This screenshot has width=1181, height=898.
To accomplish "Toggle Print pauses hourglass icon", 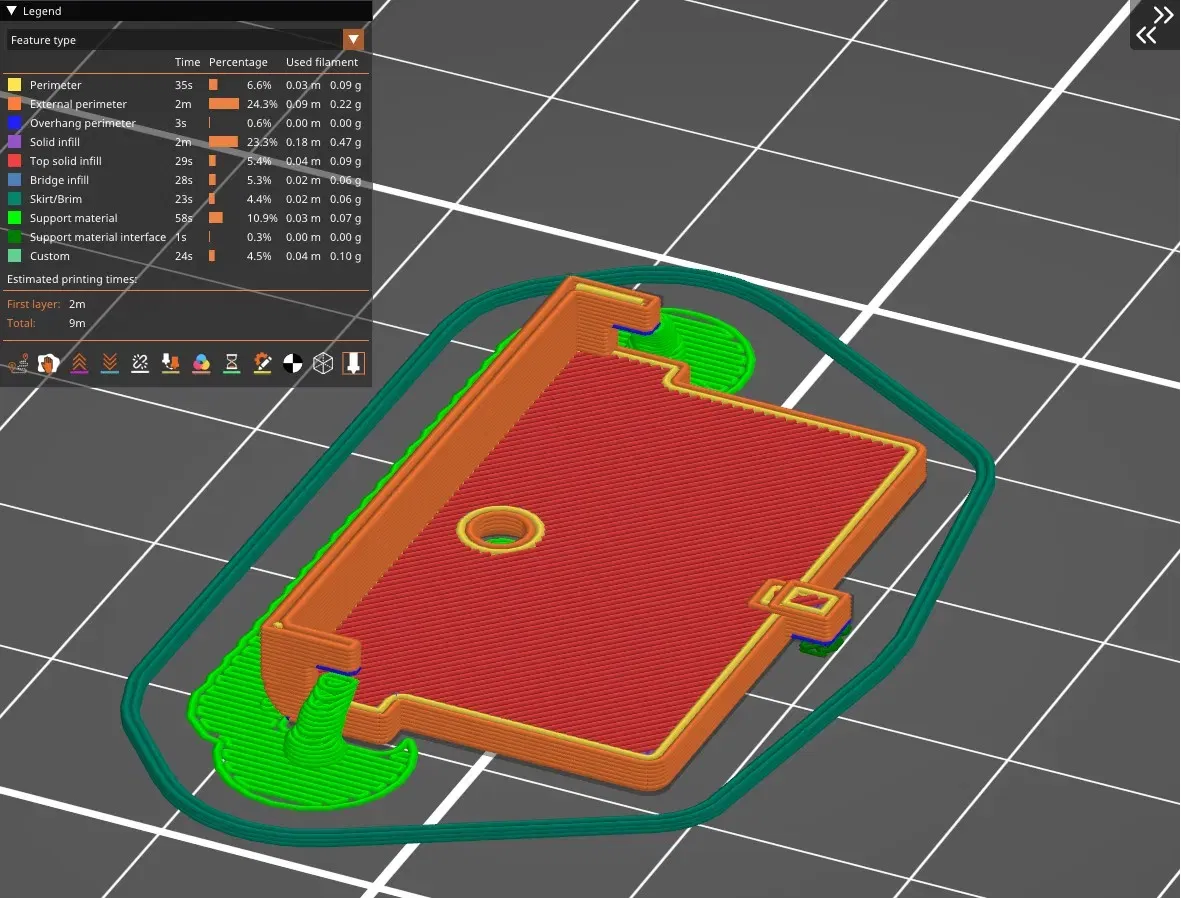I will tap(231, 364).
